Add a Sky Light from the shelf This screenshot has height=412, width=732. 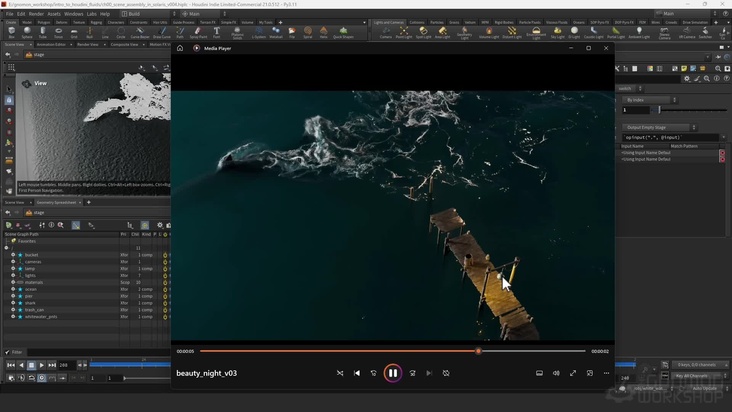[557, 32]
